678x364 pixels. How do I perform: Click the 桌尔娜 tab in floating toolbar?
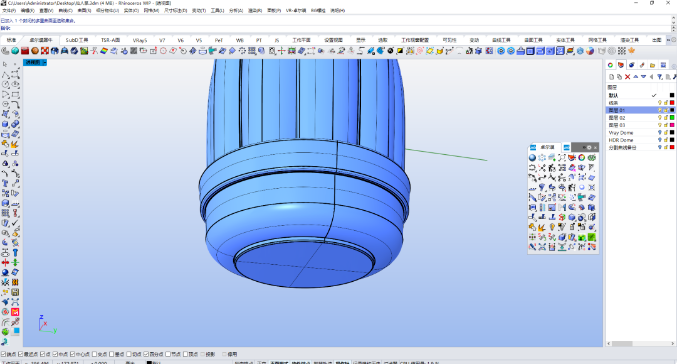pos(547,147)
